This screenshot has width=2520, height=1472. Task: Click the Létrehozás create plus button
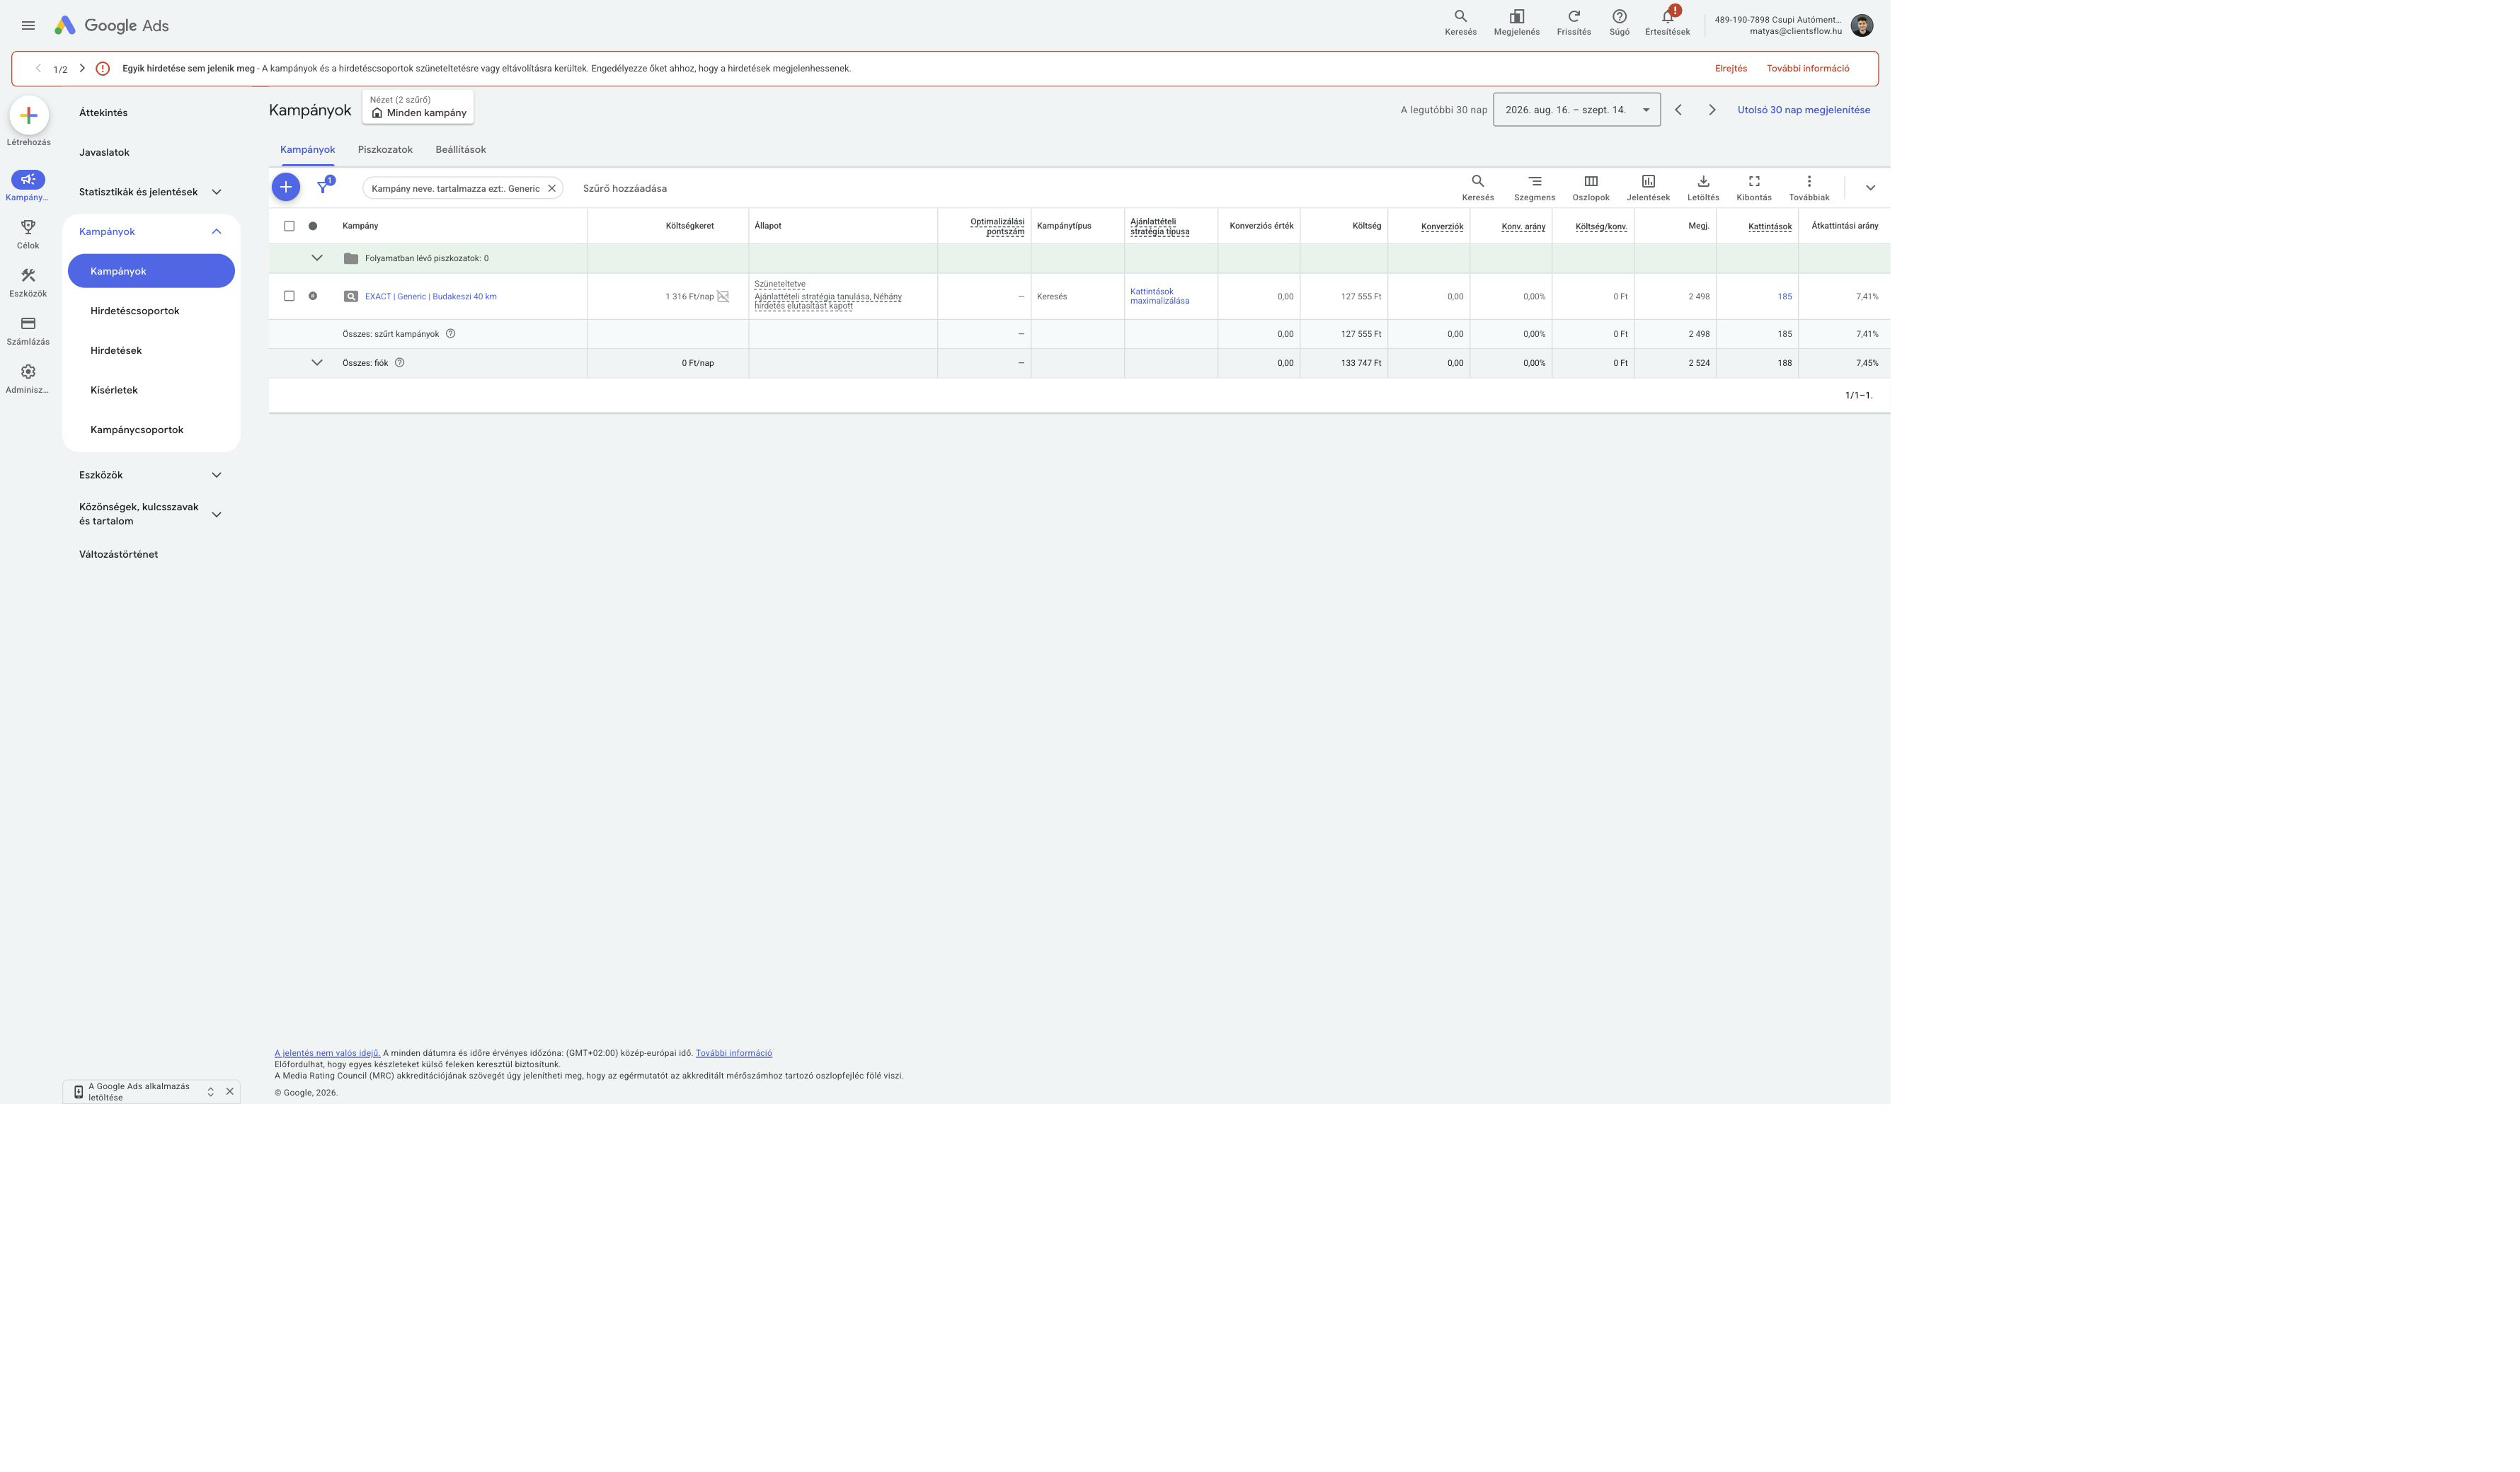click(28, 115)
